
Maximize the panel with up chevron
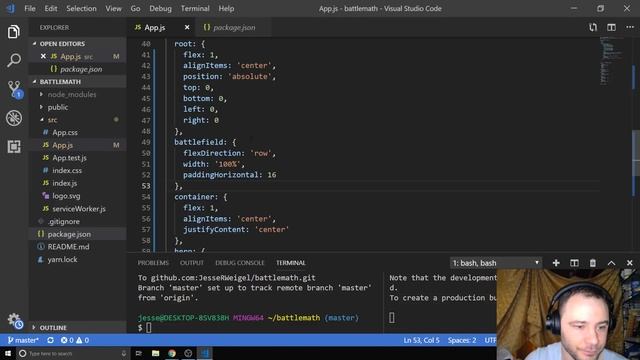611,263
